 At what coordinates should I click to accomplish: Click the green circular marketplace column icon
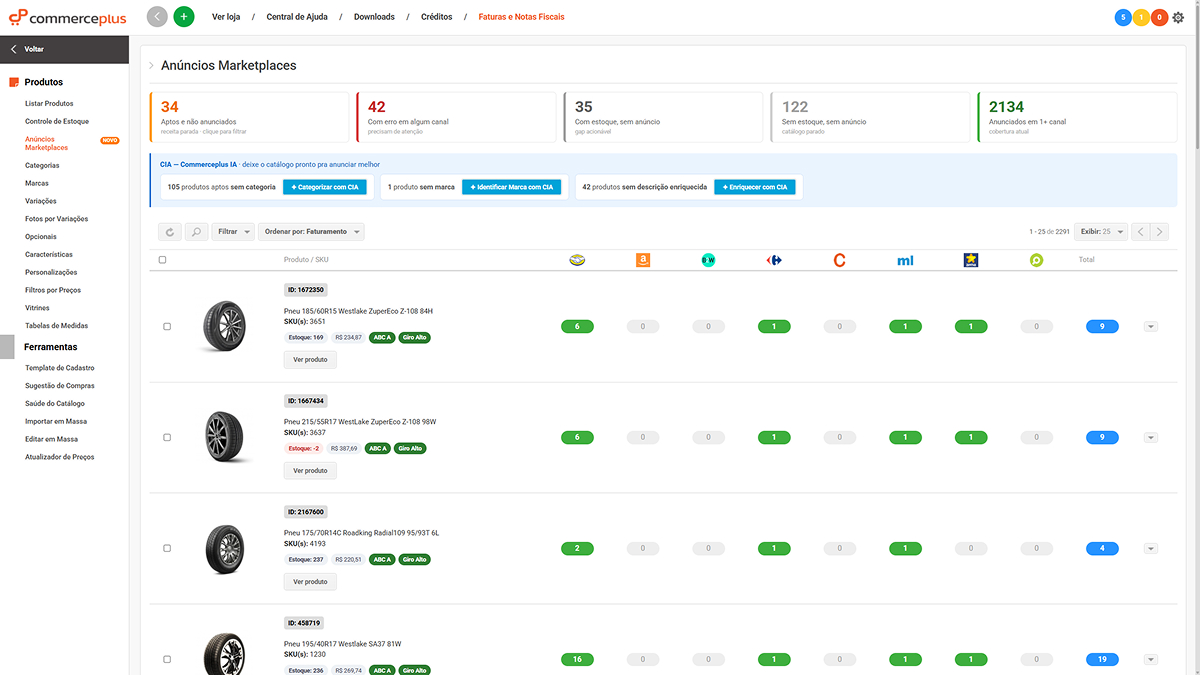coord(1036,260)
